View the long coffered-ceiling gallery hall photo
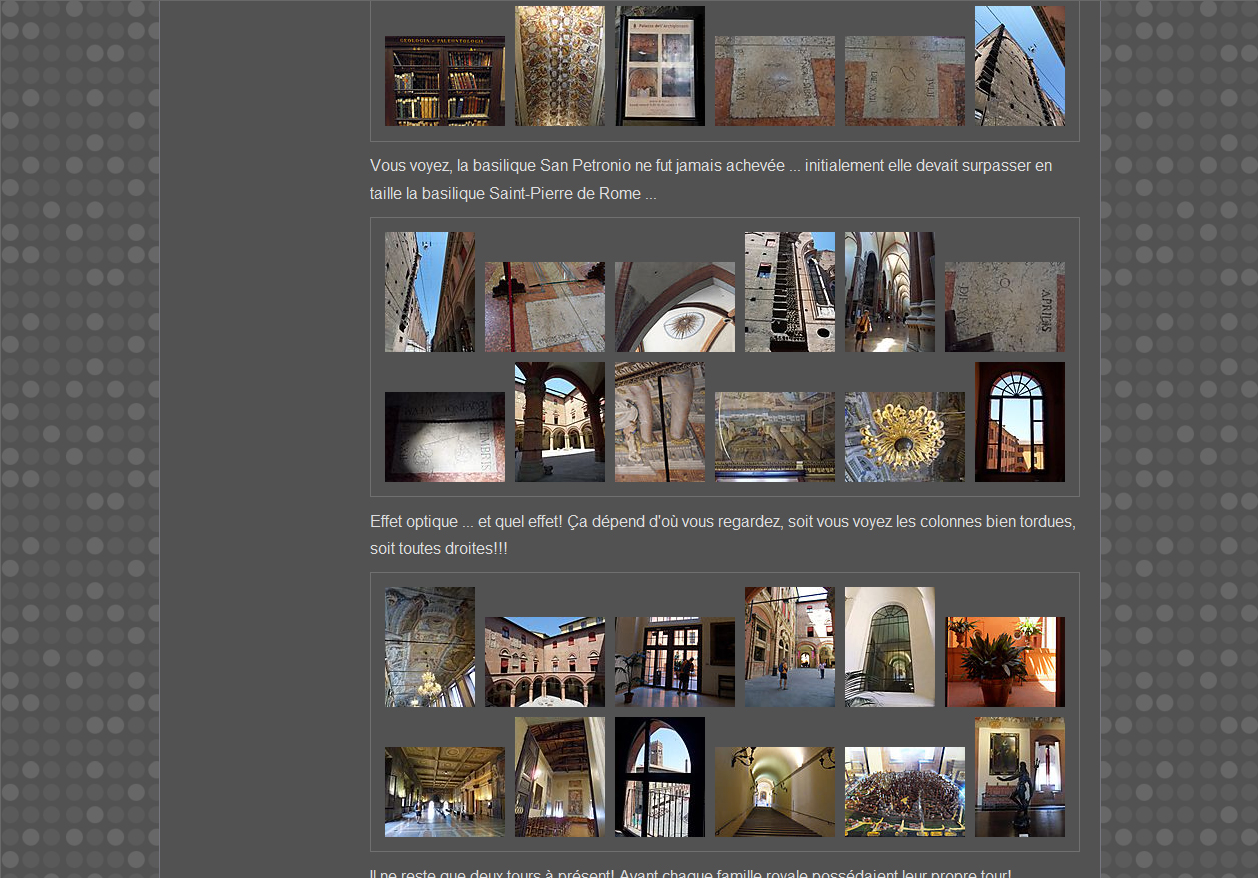The image size is (1258, 878). point(444,792)
